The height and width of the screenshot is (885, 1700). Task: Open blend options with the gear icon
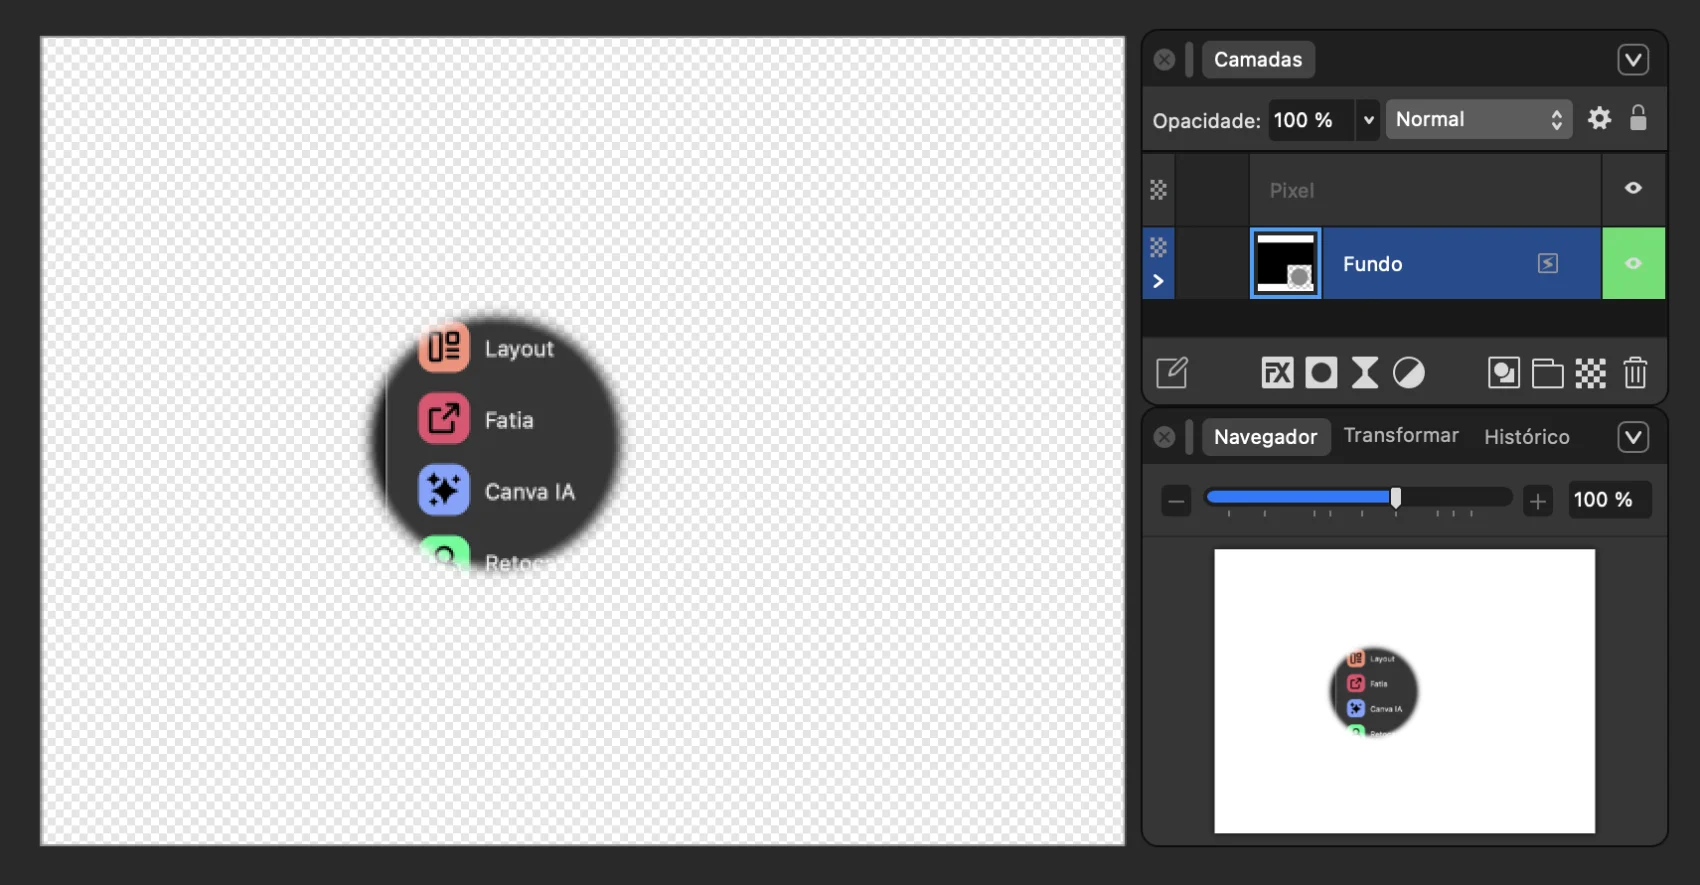1599,119
